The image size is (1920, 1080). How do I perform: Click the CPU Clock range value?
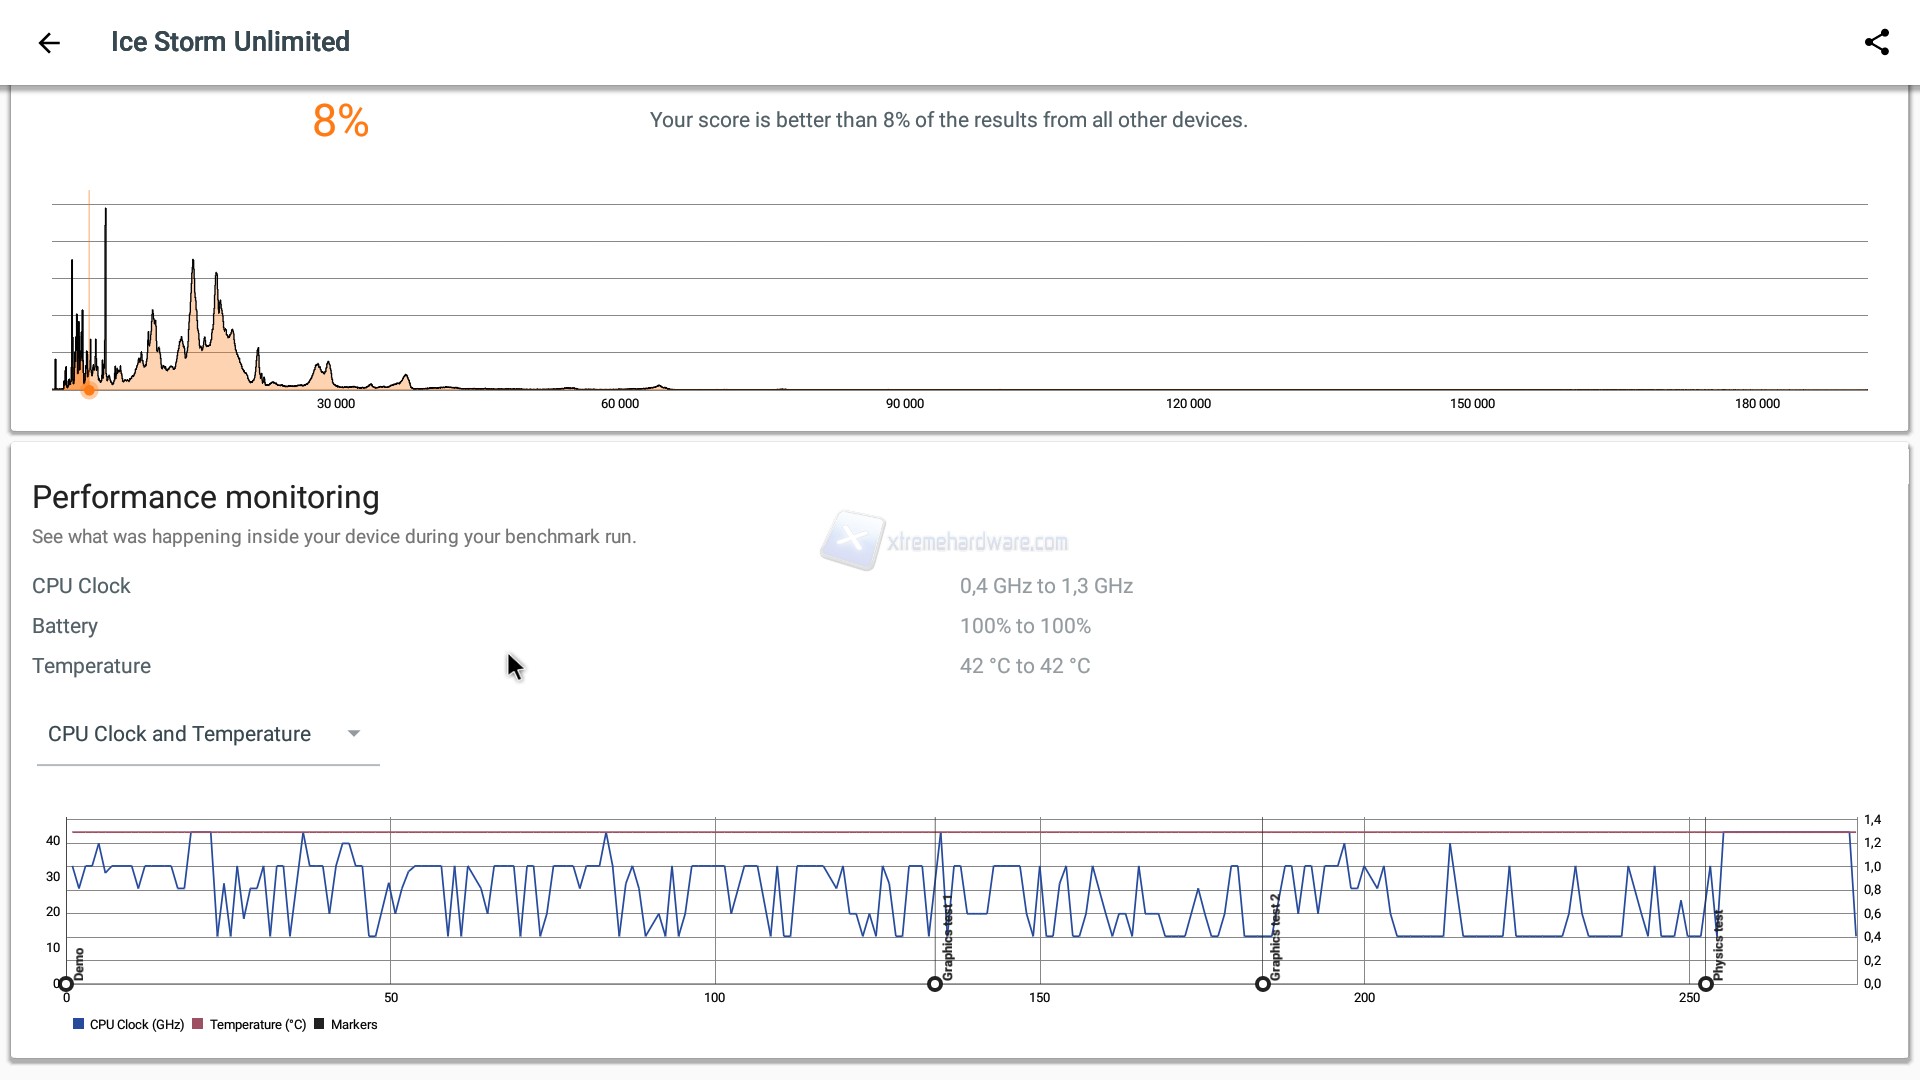1046,586
